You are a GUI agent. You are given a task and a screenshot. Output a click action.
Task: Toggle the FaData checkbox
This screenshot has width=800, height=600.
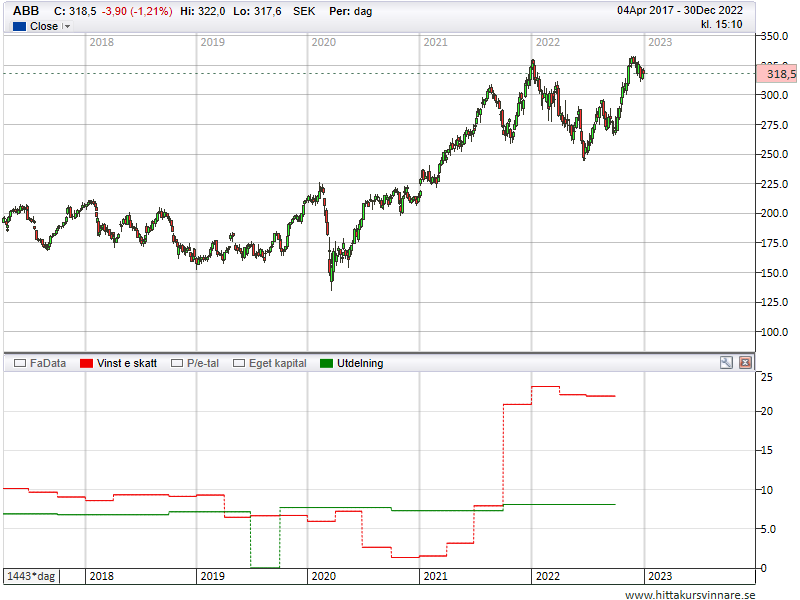coord(20,363)
